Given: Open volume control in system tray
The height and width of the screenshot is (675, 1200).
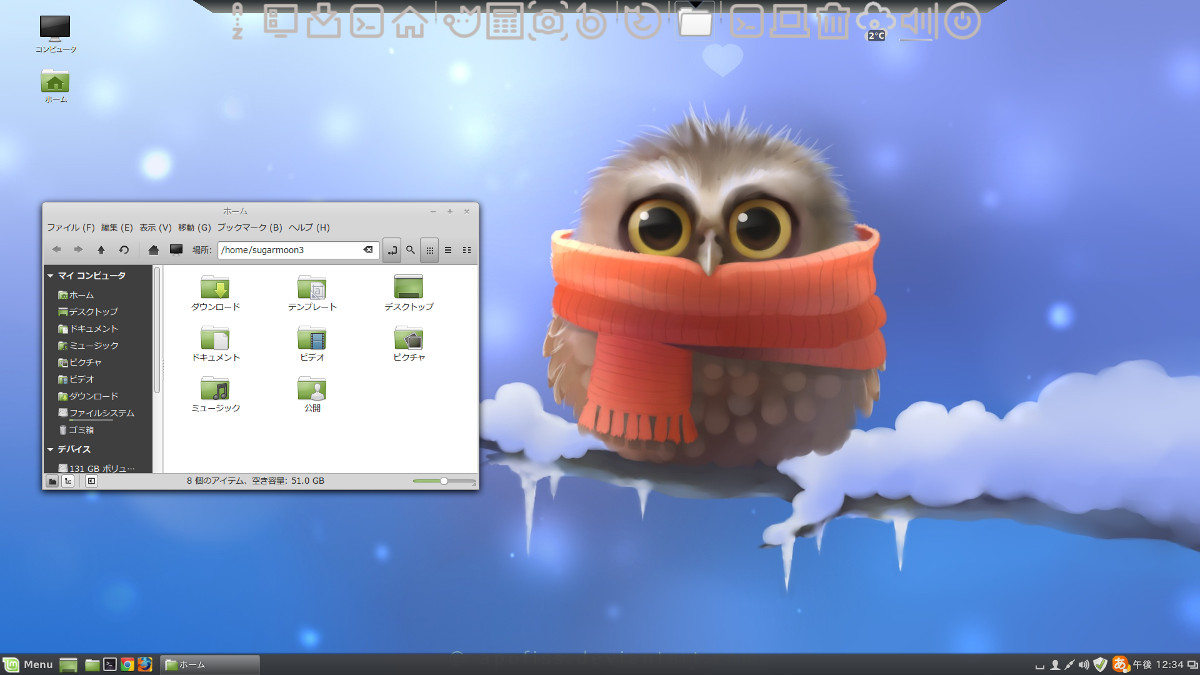Looking at the screenshot, I should [1084, 665].
